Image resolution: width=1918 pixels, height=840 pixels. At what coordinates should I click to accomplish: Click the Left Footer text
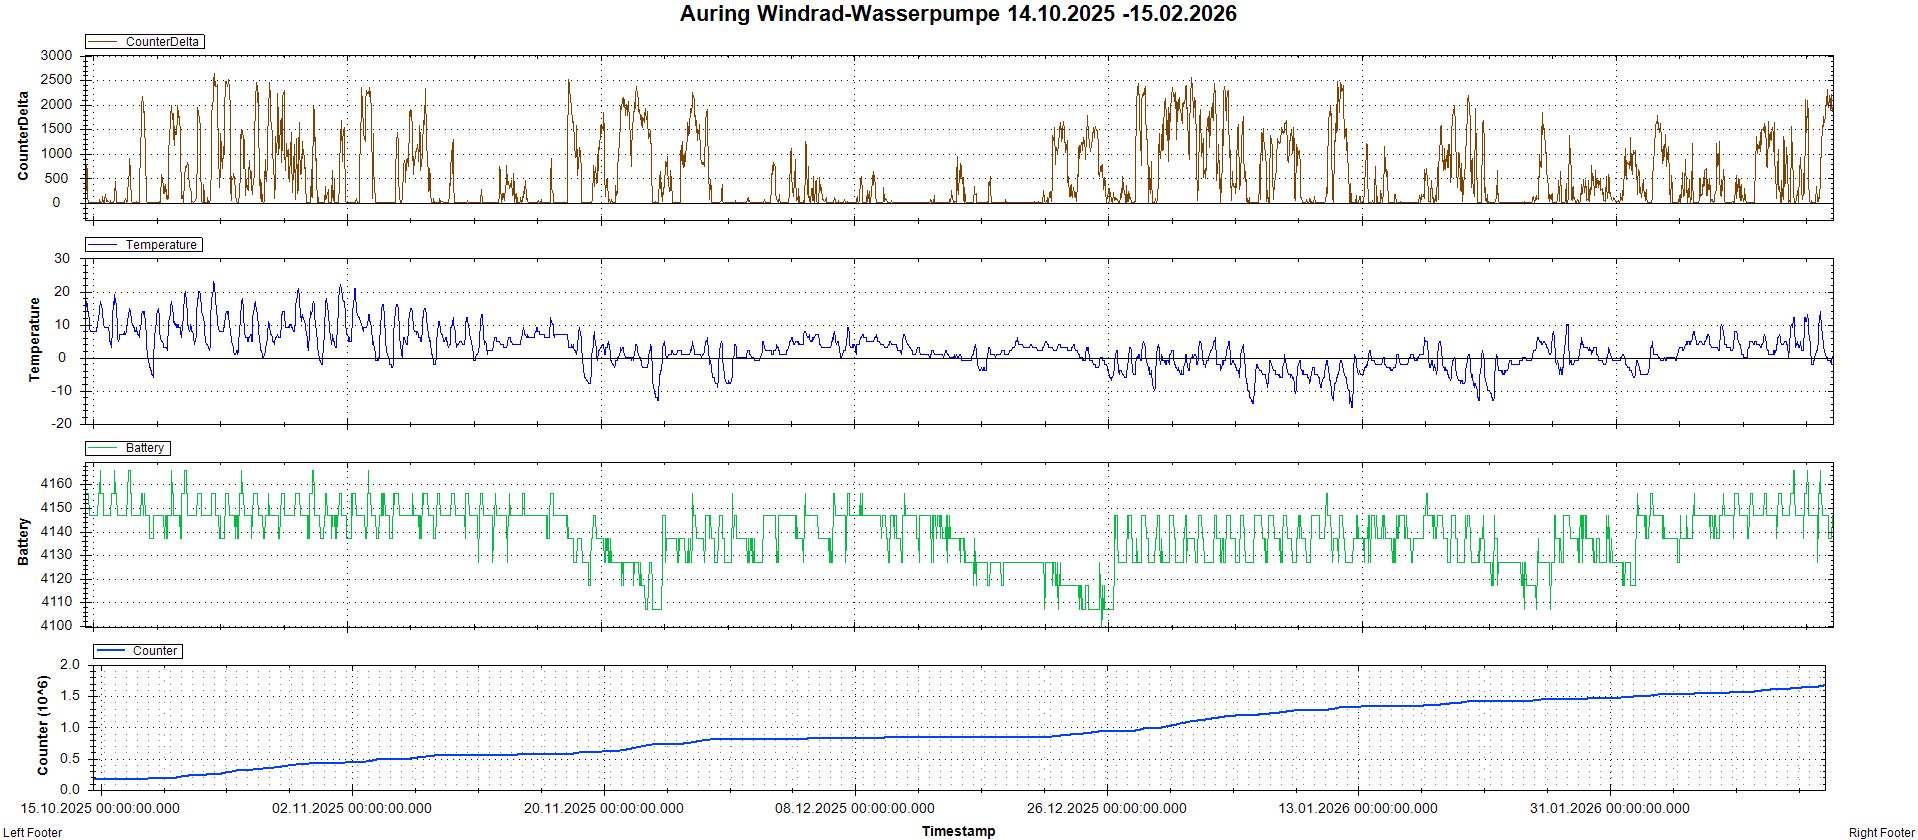point(33,832)
